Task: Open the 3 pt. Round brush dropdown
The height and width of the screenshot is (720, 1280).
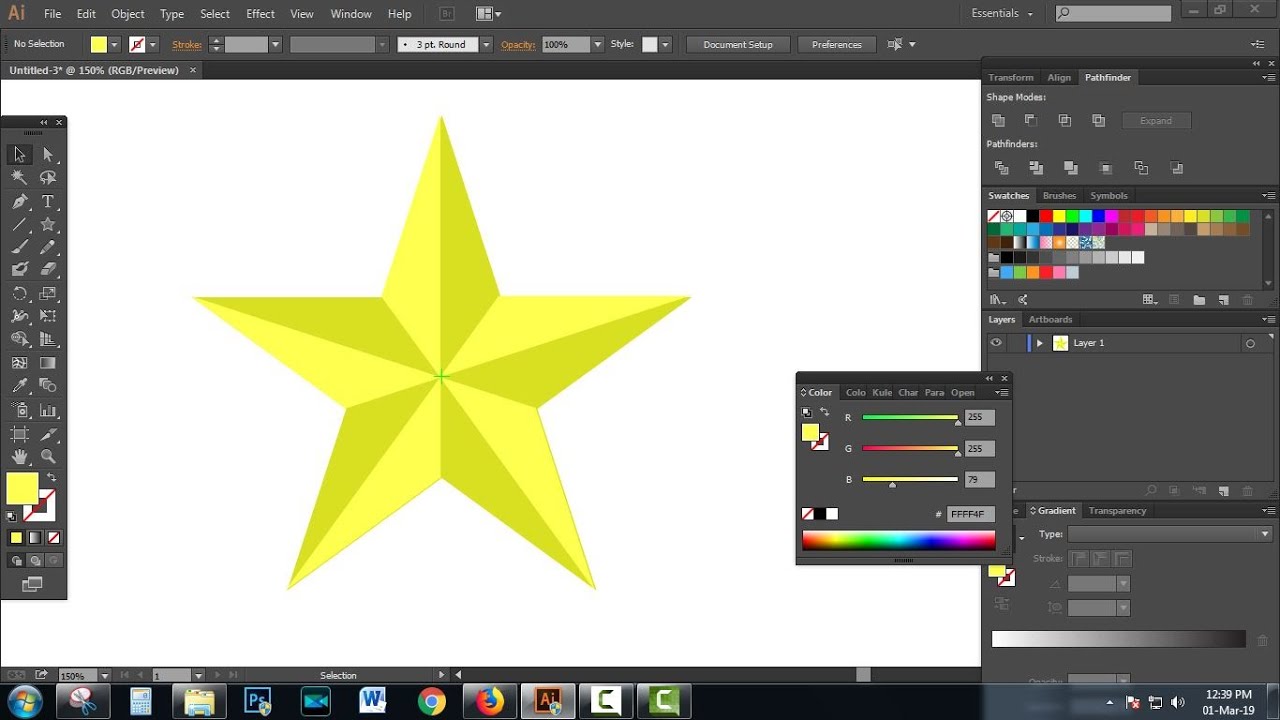Action: tap(486, 44)
